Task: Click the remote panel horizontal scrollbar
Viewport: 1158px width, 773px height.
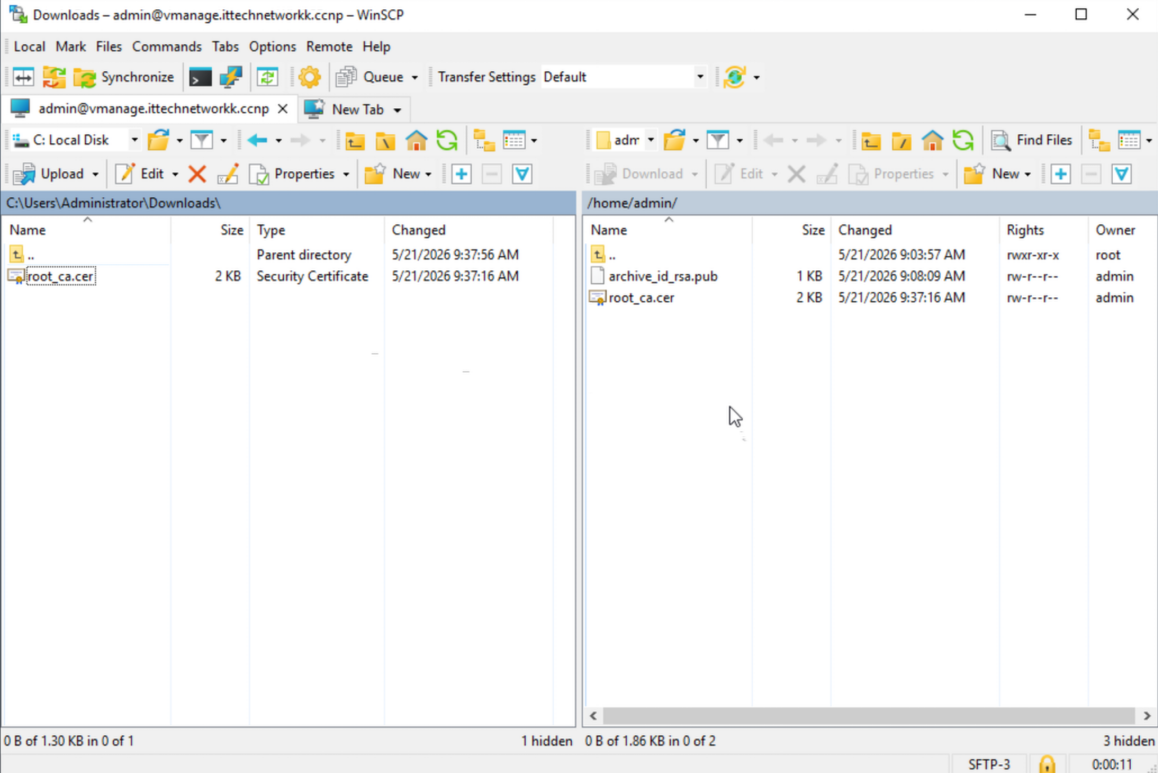Action: click(x=868, y=715)
